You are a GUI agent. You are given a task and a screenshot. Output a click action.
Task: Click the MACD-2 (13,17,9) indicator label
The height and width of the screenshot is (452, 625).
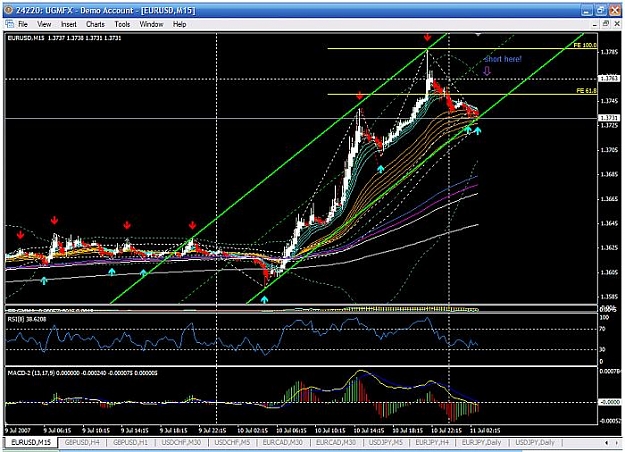point(83,373)
